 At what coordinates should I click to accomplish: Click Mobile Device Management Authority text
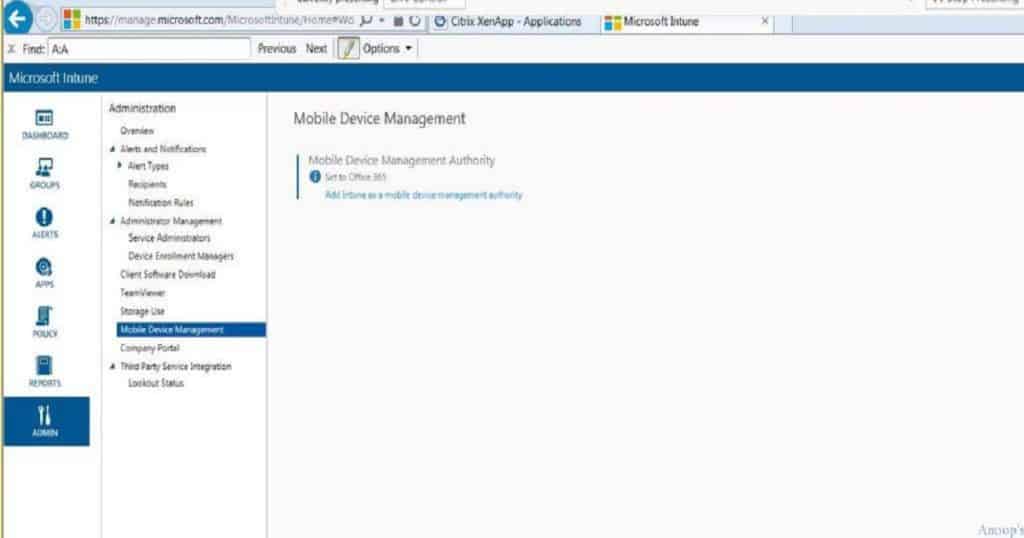pos(402,161)
